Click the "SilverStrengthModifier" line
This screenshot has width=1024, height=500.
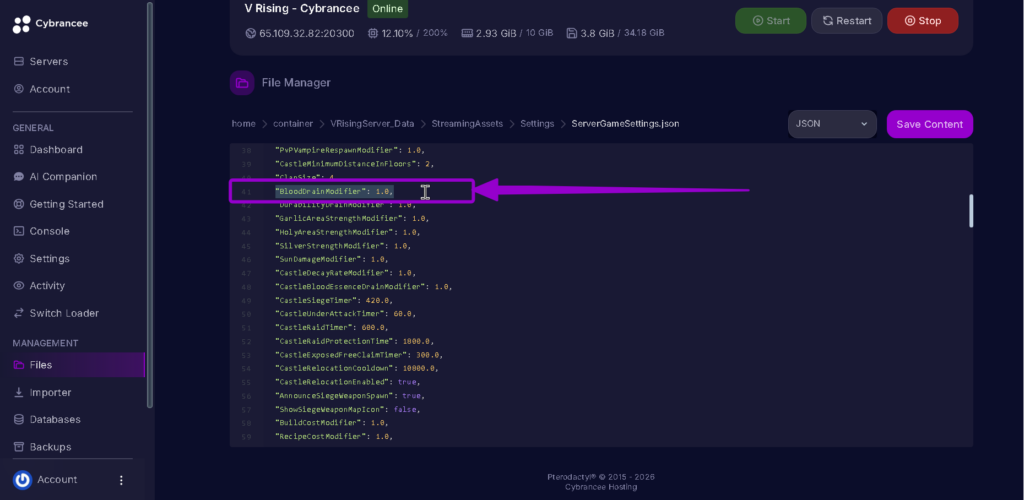pyautogui.click(x=344, y=245)
